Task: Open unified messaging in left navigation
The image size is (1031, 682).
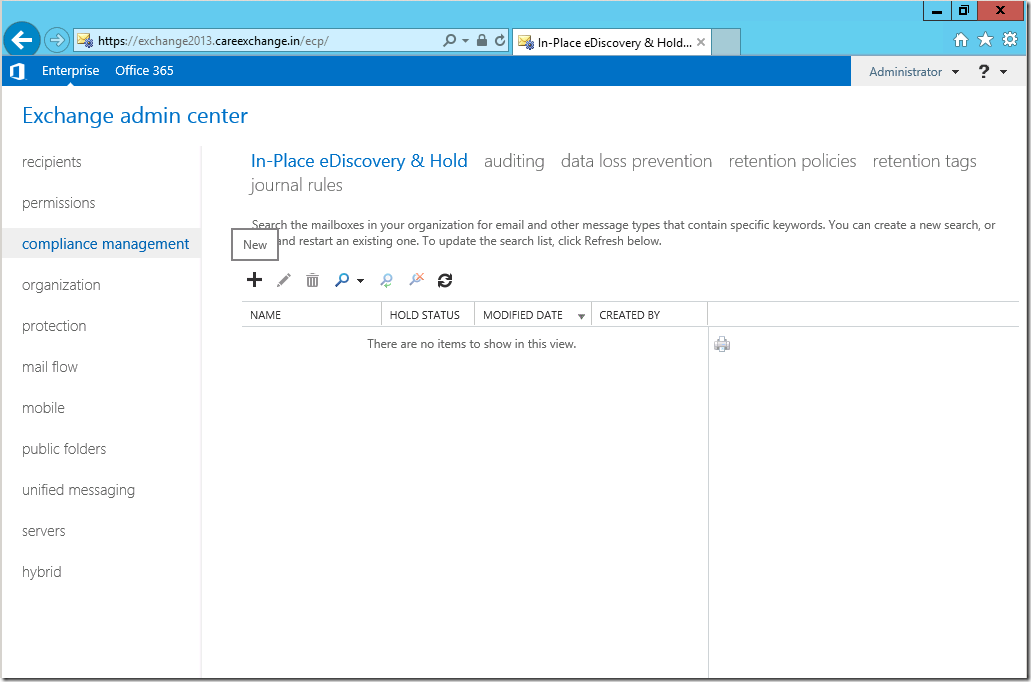Action: pyautogui.click(x=78, y=490)
